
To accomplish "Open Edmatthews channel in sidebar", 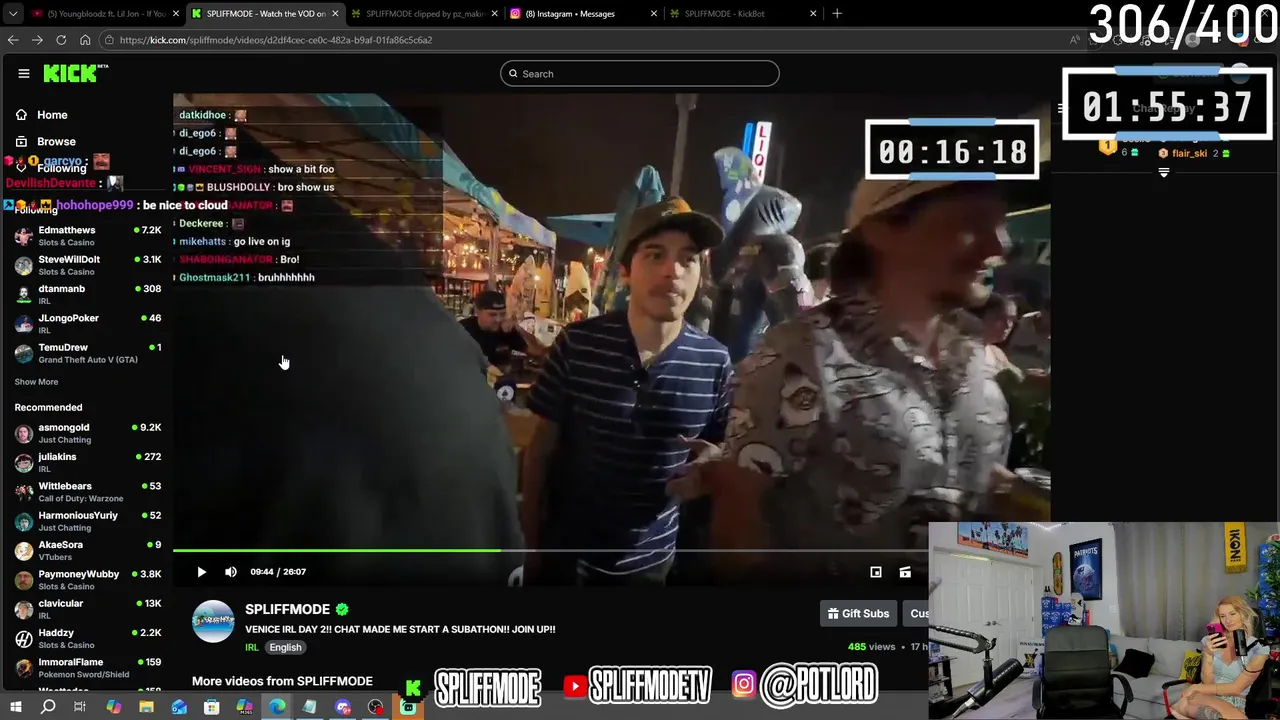I will pos(88,236).
